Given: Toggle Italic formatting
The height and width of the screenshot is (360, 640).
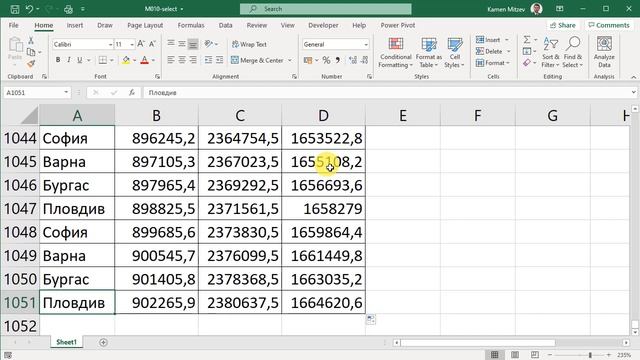Looking at the screenshot, I should point(69,60).
